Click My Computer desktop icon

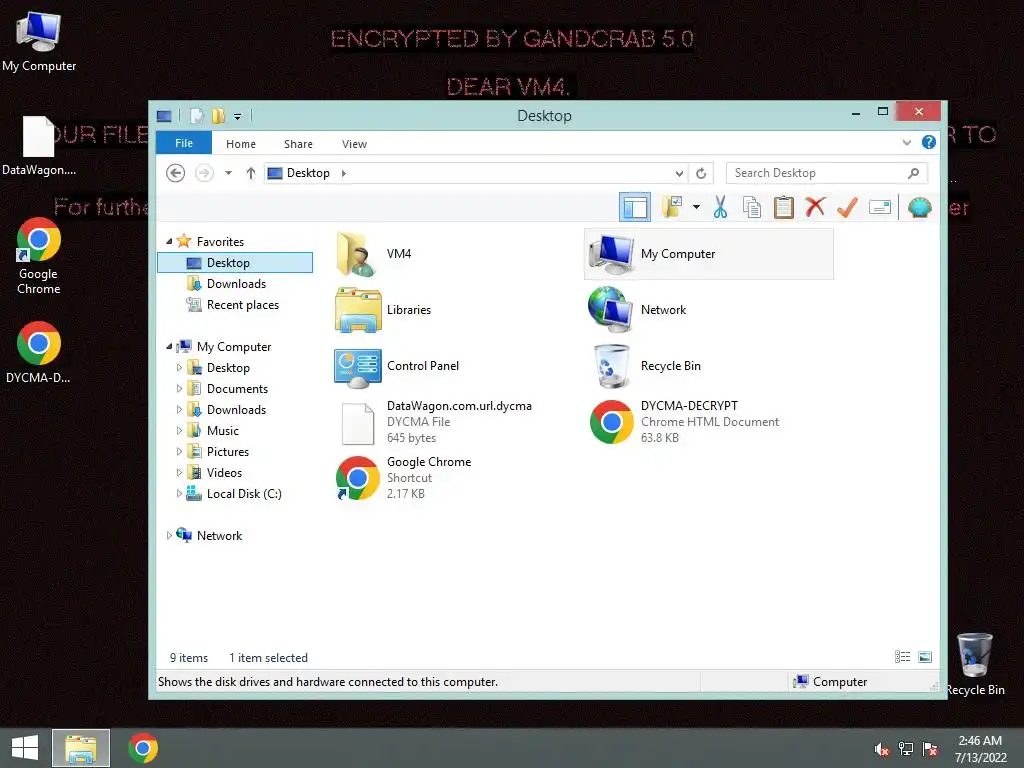click(39, 42)
